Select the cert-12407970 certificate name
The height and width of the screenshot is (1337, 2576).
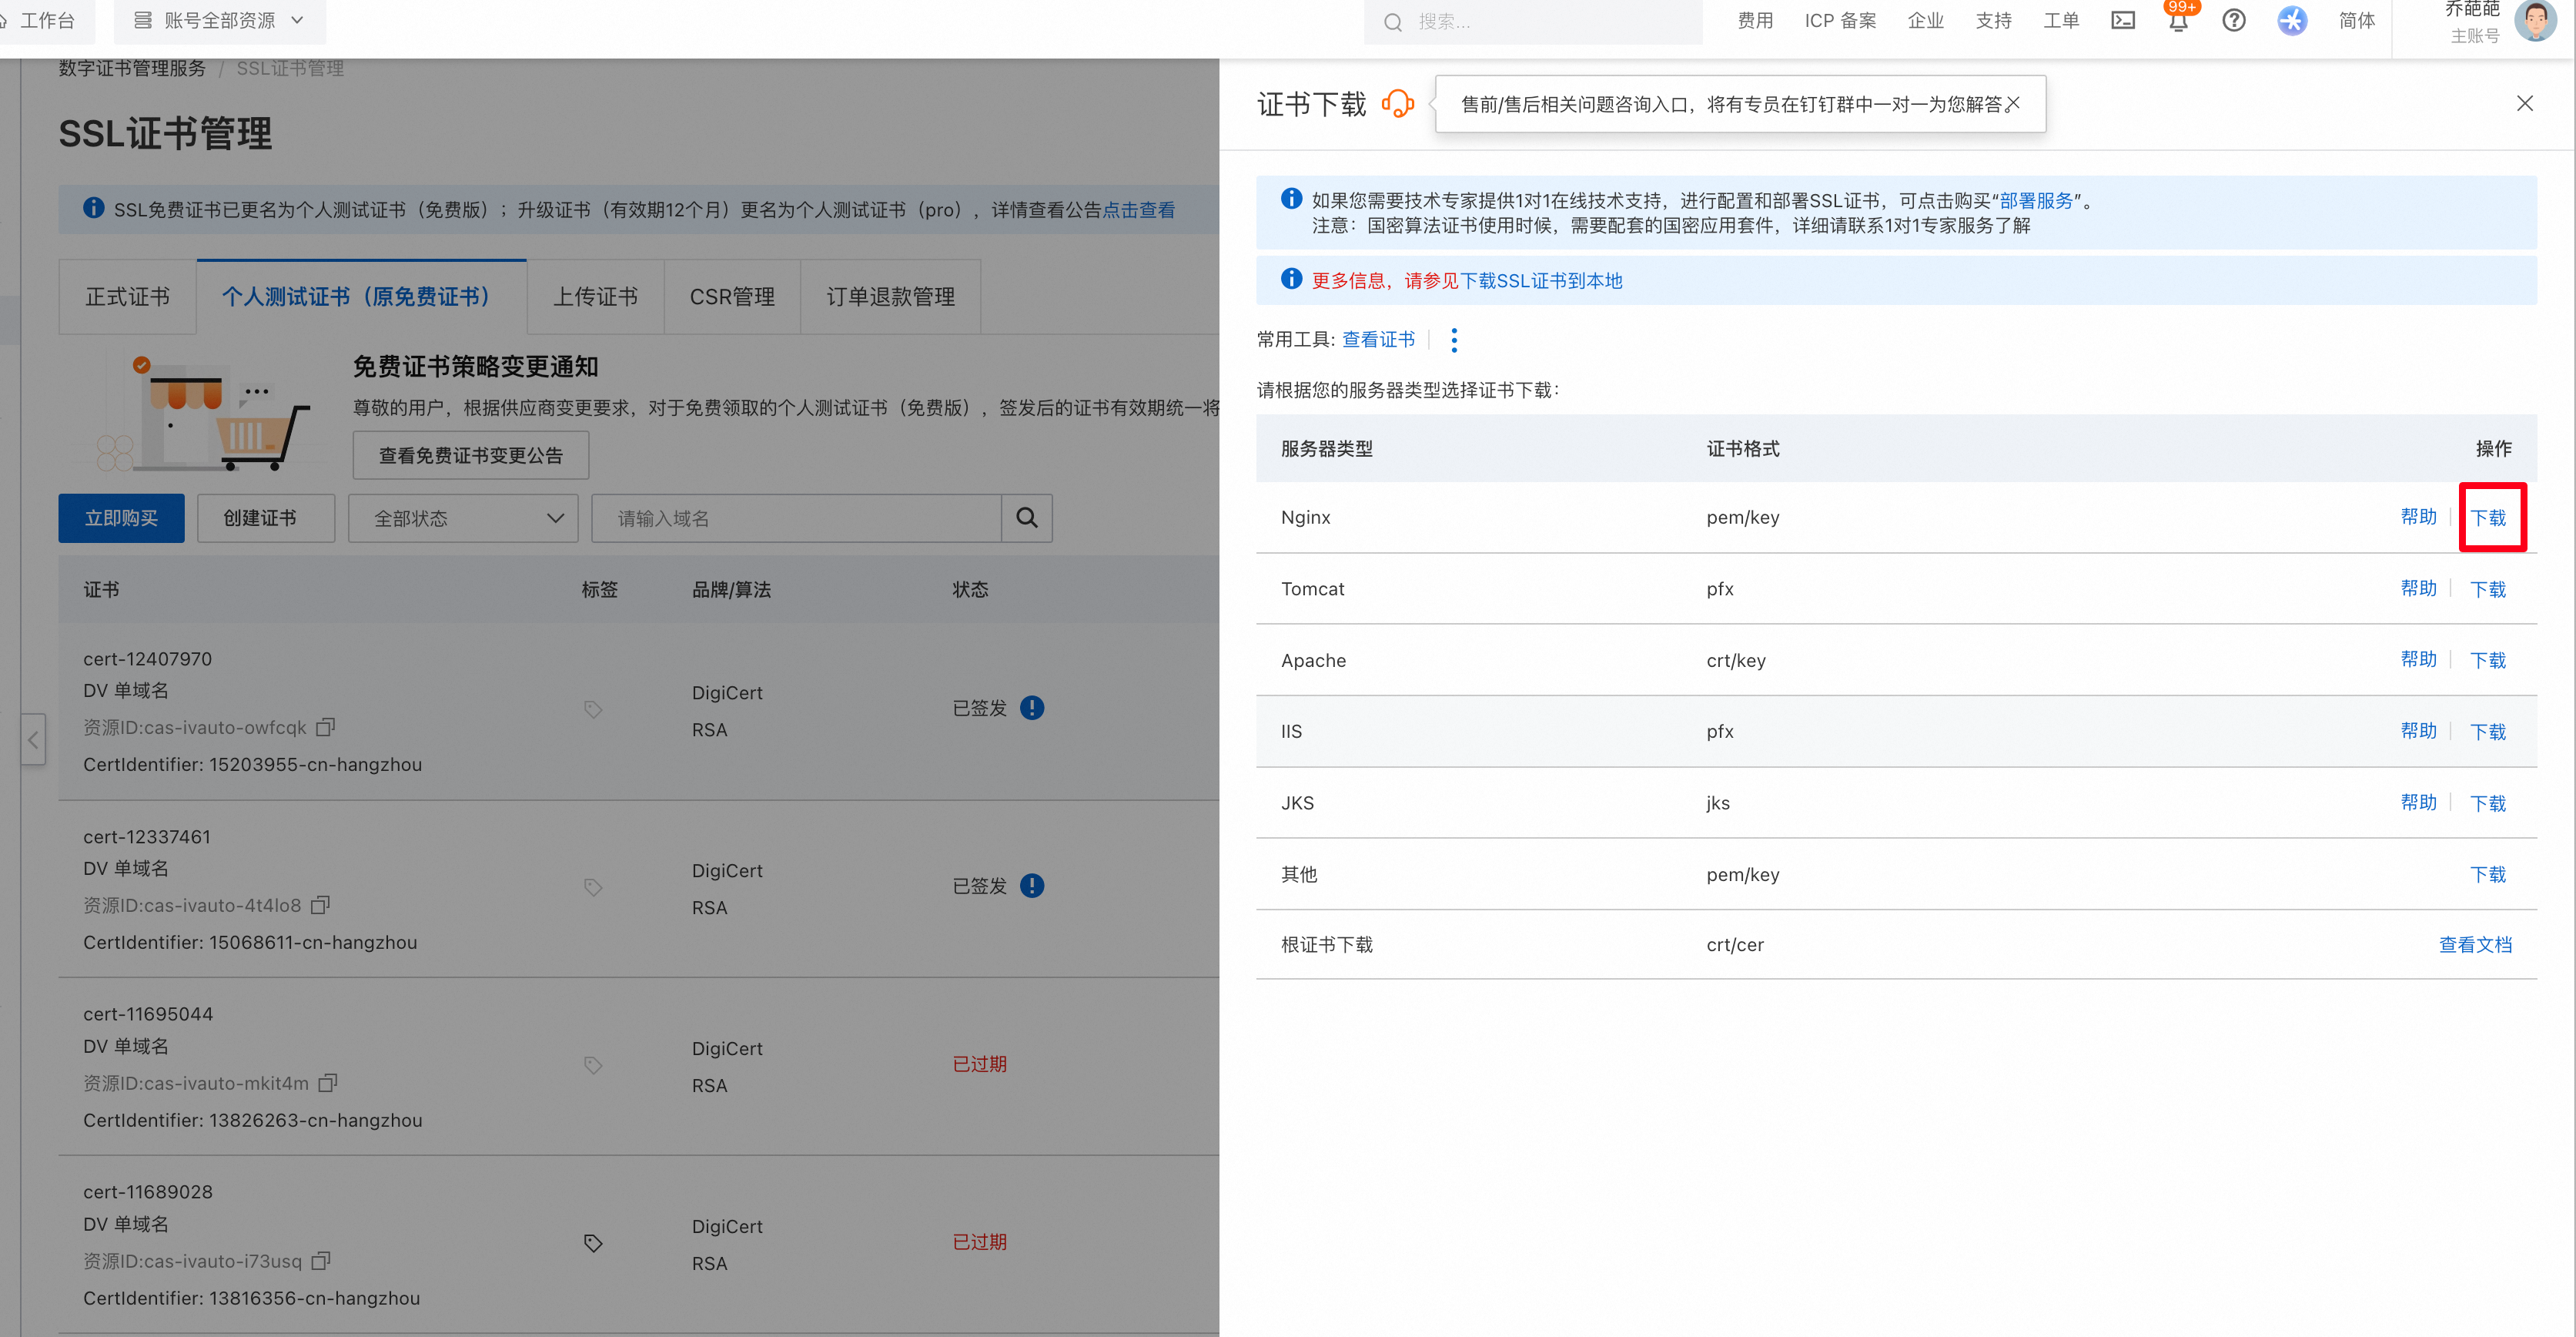point(147,659)
